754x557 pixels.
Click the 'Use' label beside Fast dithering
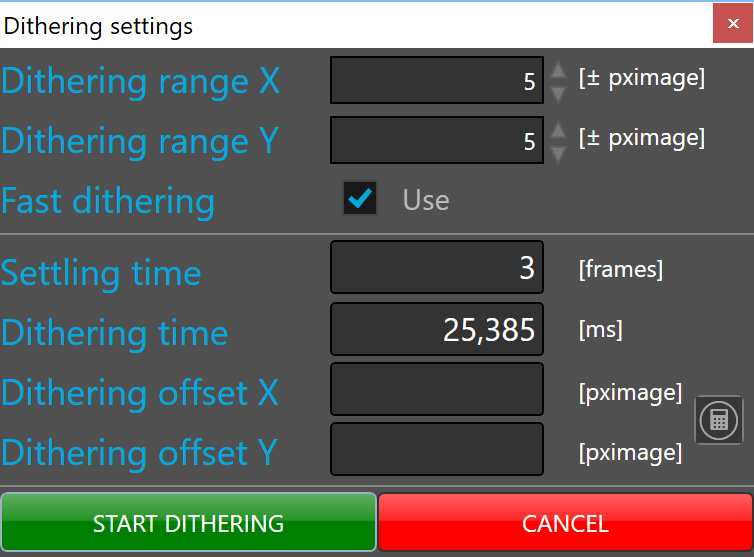pyautogui.click(x=426, y=200)
